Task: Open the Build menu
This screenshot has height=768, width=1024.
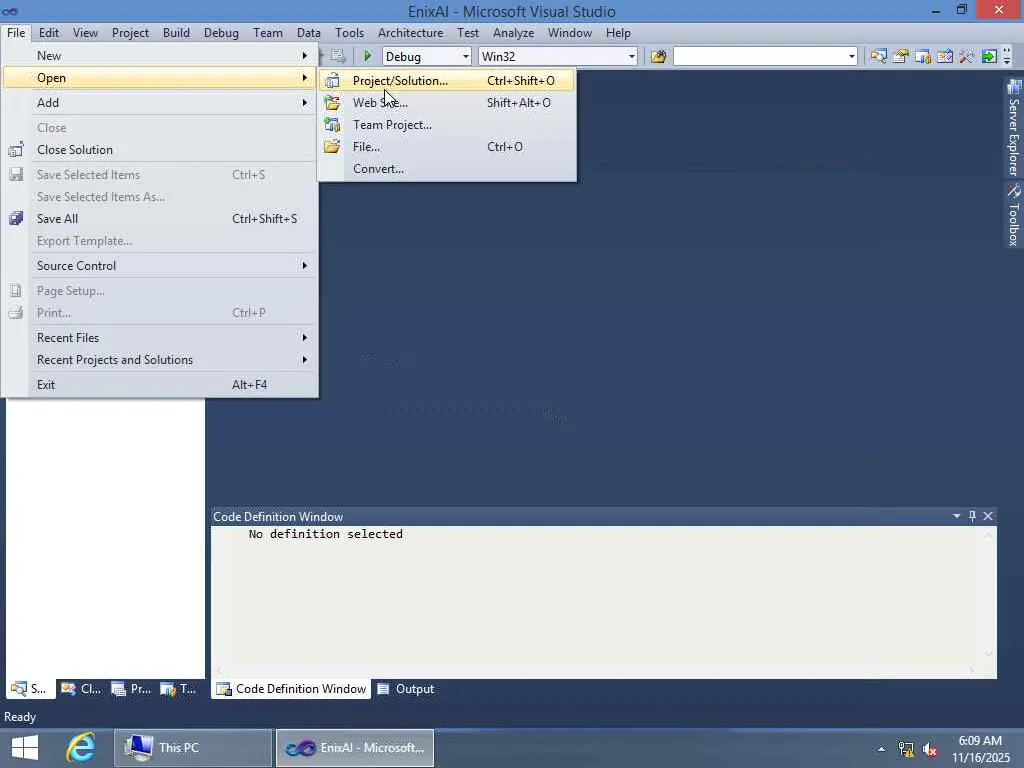Action: [176, 33]
